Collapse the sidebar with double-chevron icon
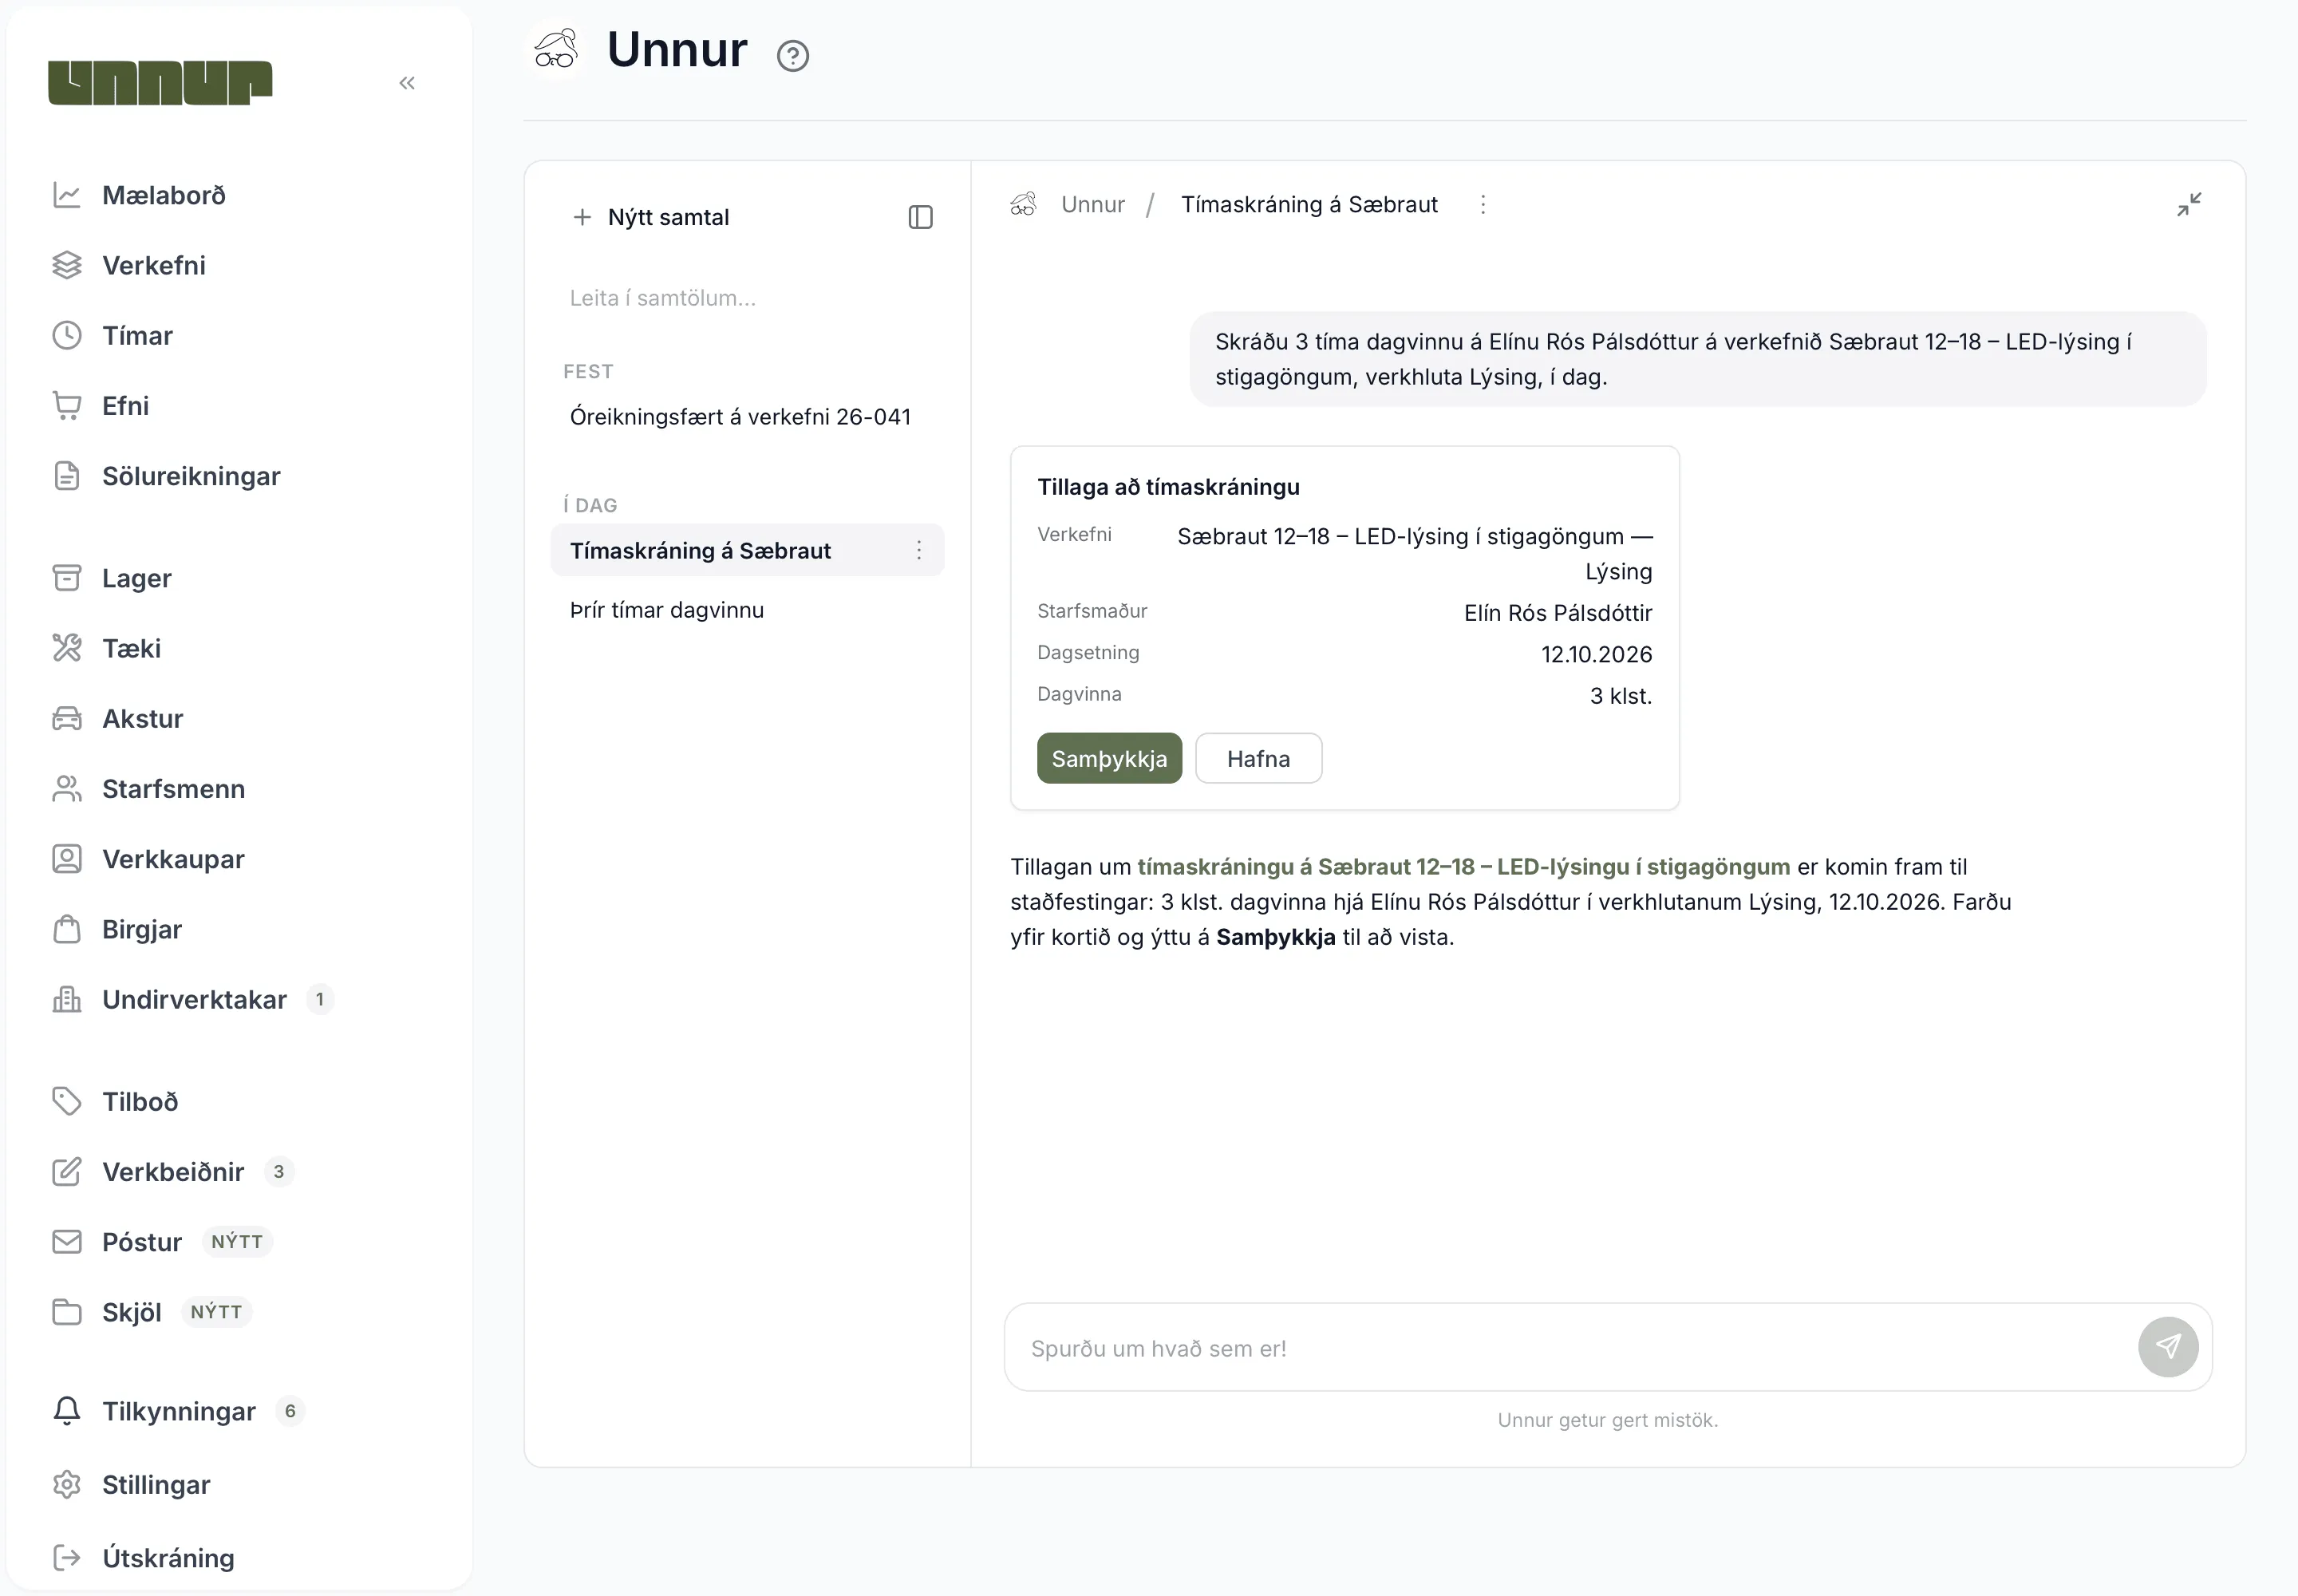The image size is (2298, 1596). pos(407,83)
